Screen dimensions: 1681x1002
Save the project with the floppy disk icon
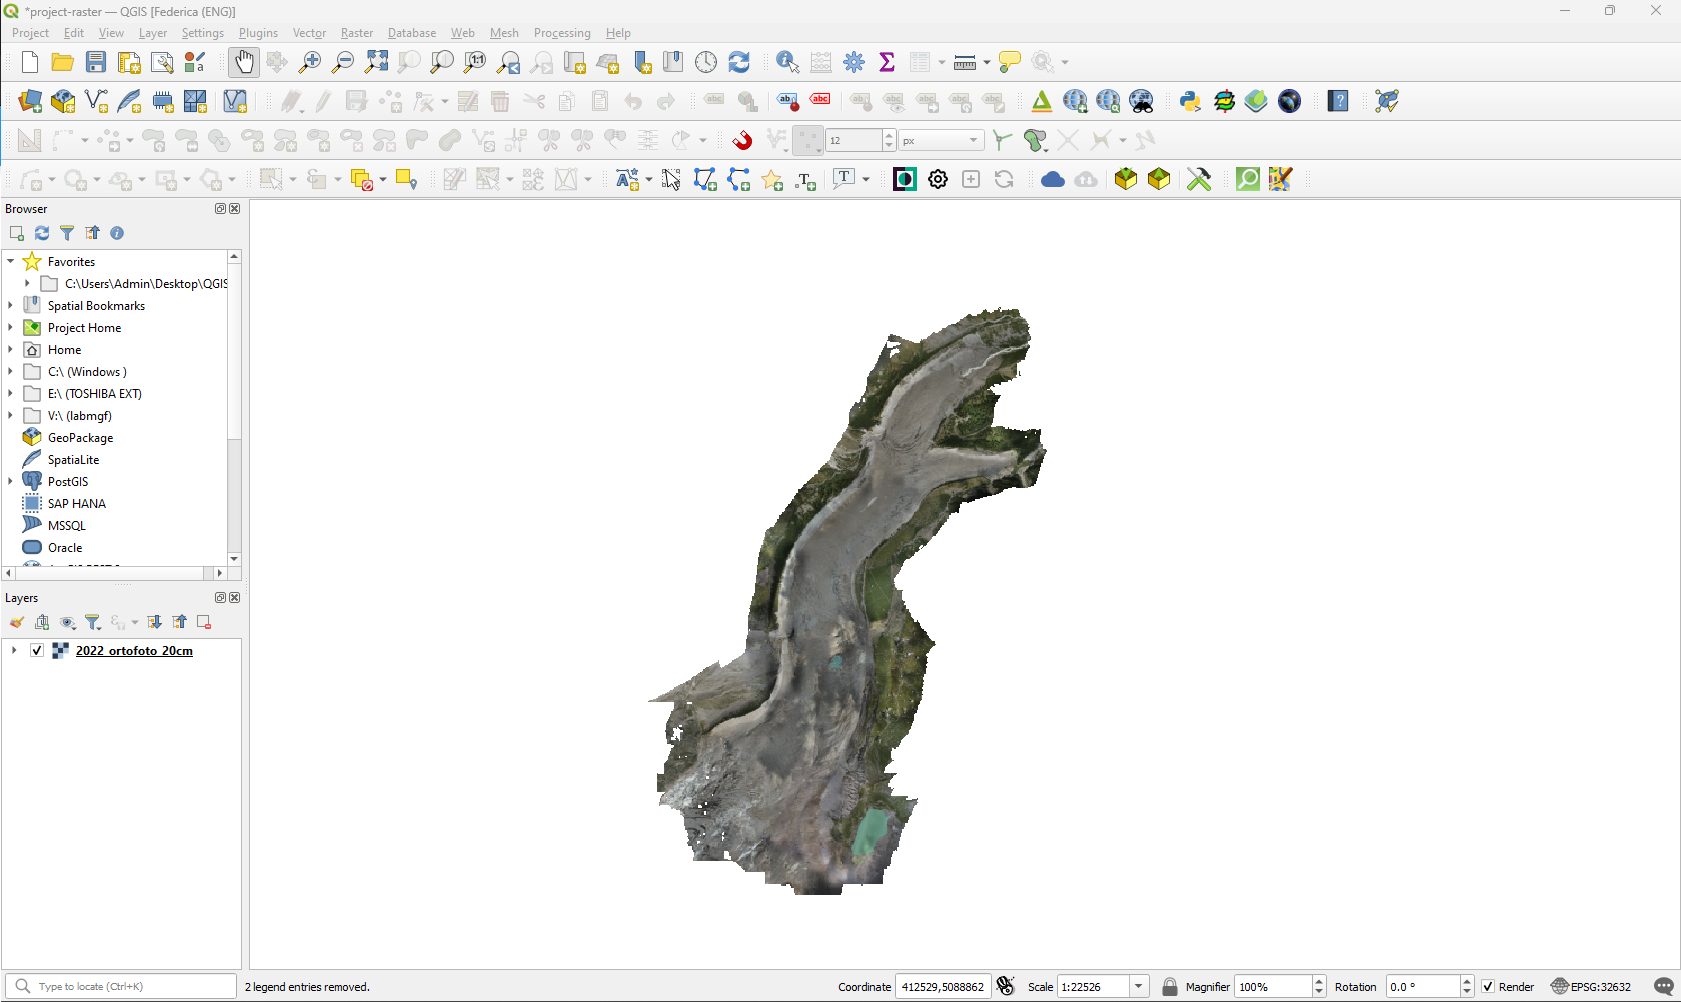pyautogui.click(x=95, y=62)
